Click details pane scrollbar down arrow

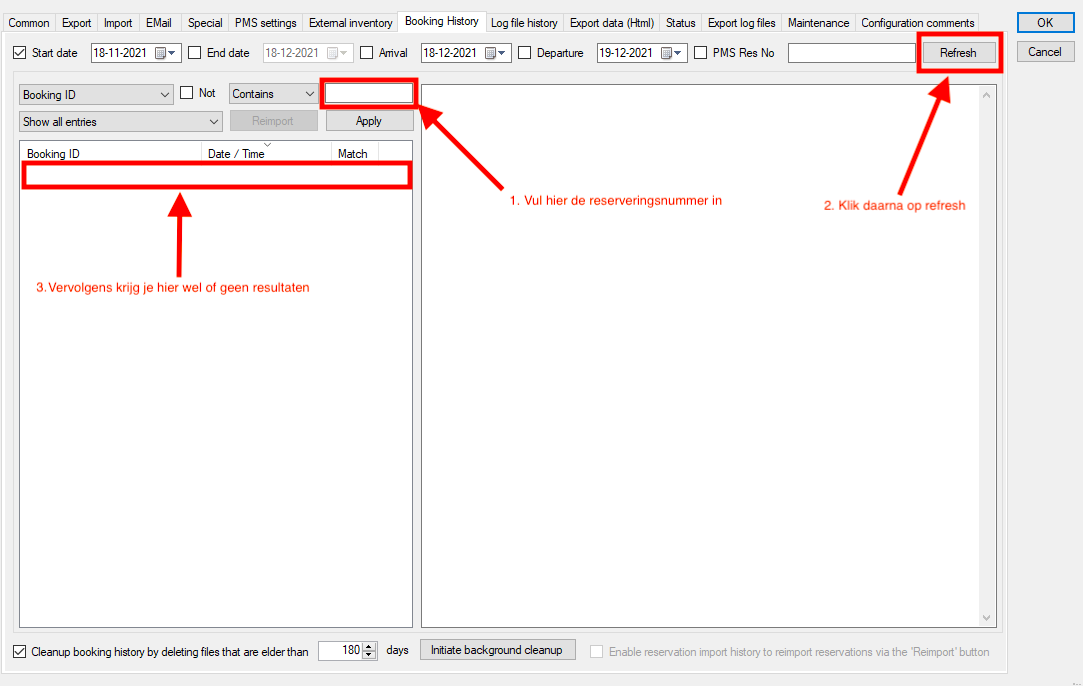tap(987, 618)
